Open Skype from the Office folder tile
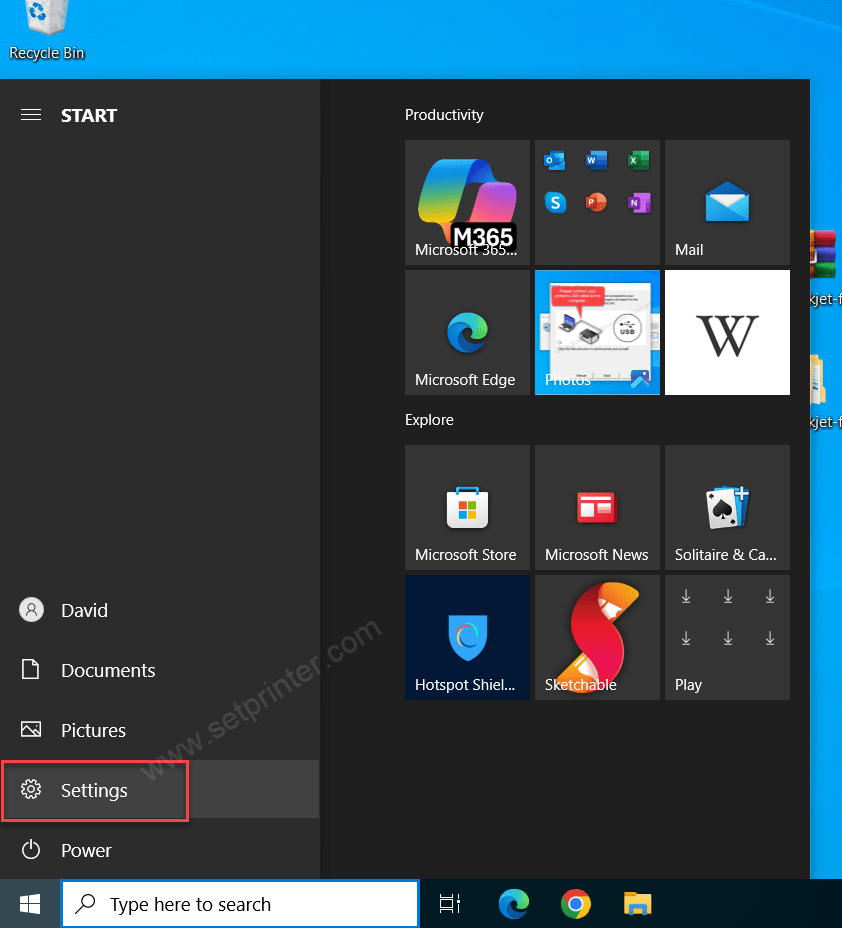This screenshot has height=928, width=842. coord(555,203)
